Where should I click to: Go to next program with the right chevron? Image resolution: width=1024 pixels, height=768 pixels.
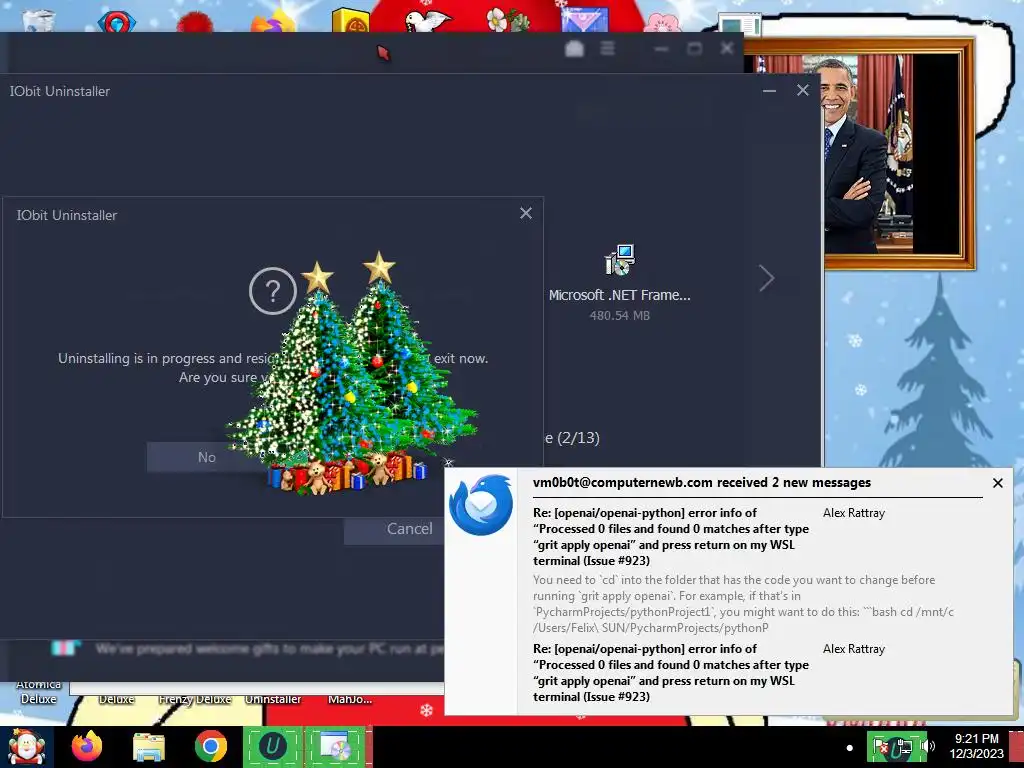[767, 278]
